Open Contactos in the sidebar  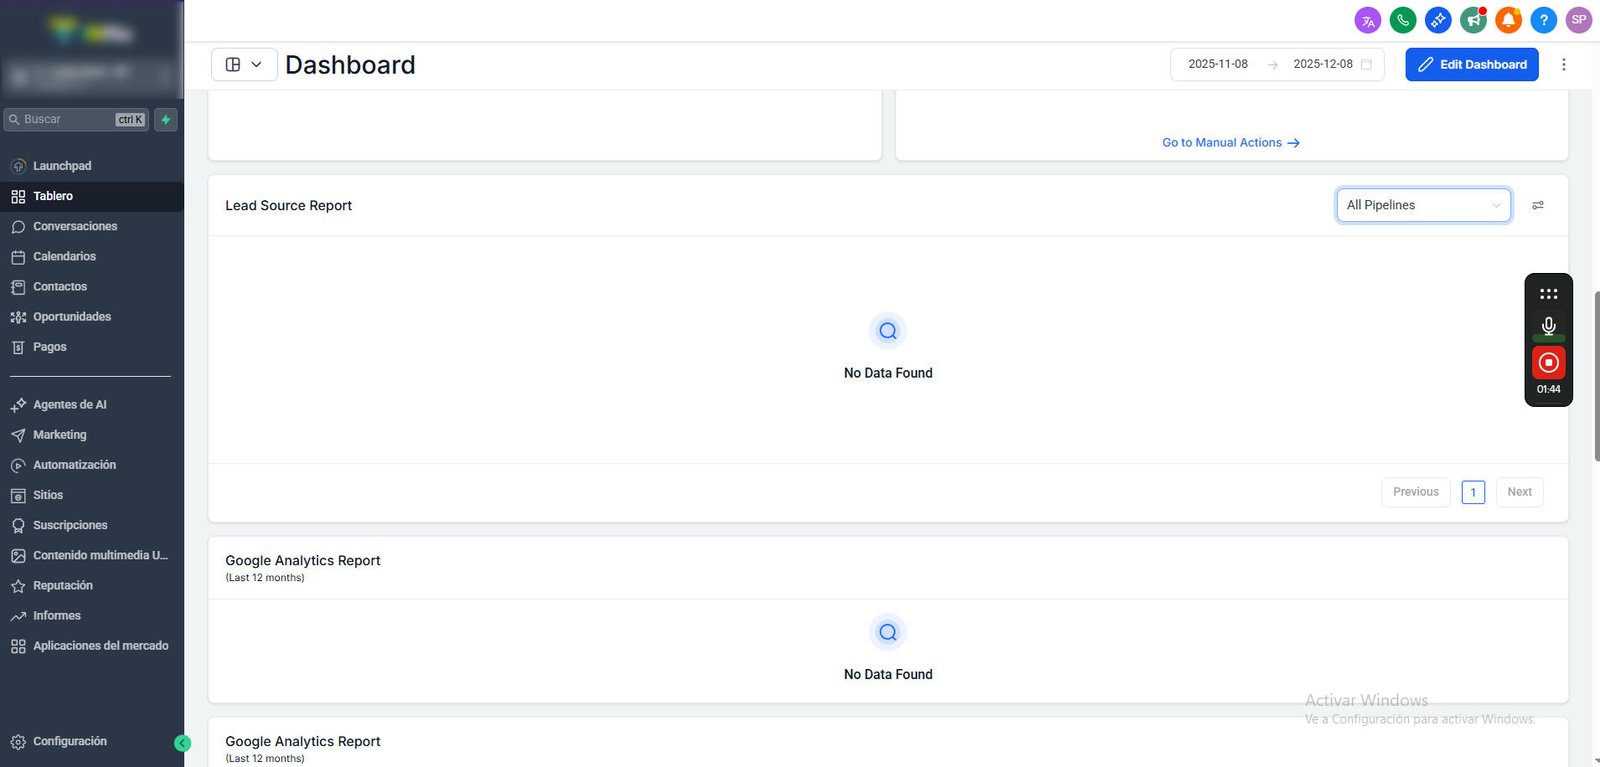click(92, 286)
